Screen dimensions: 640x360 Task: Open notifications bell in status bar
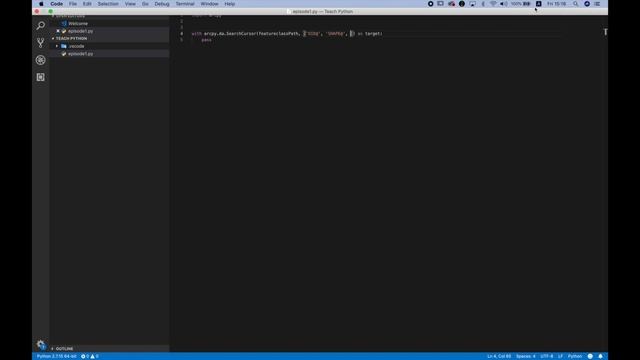click(x=600, y=356)
